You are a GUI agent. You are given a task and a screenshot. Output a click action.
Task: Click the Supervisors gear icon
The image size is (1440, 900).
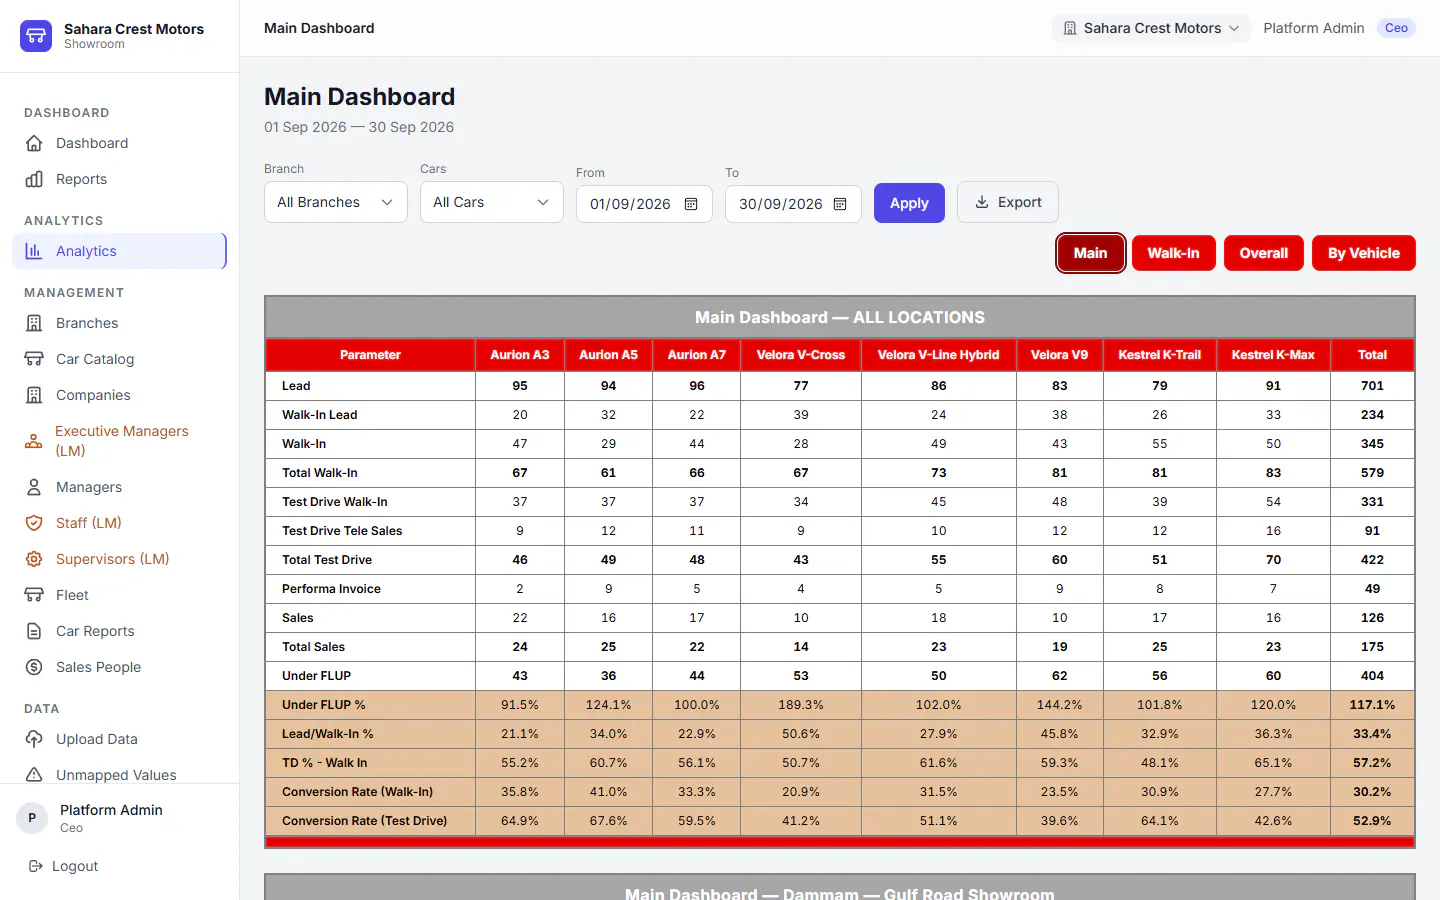34,559
